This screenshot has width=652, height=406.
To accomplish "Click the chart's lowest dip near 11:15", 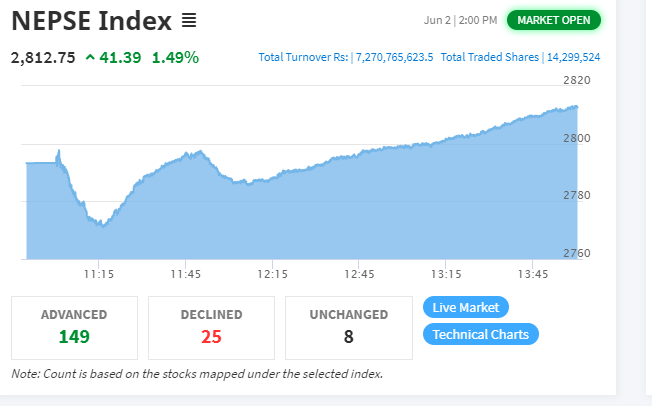I will (x=102, y=226).
